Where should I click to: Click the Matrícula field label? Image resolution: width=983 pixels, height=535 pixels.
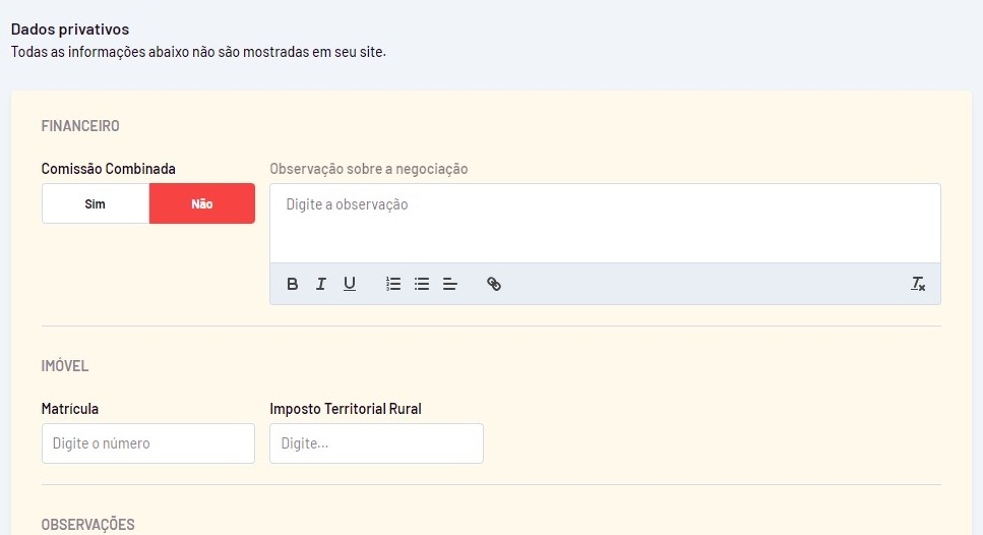tap(70, 409)
